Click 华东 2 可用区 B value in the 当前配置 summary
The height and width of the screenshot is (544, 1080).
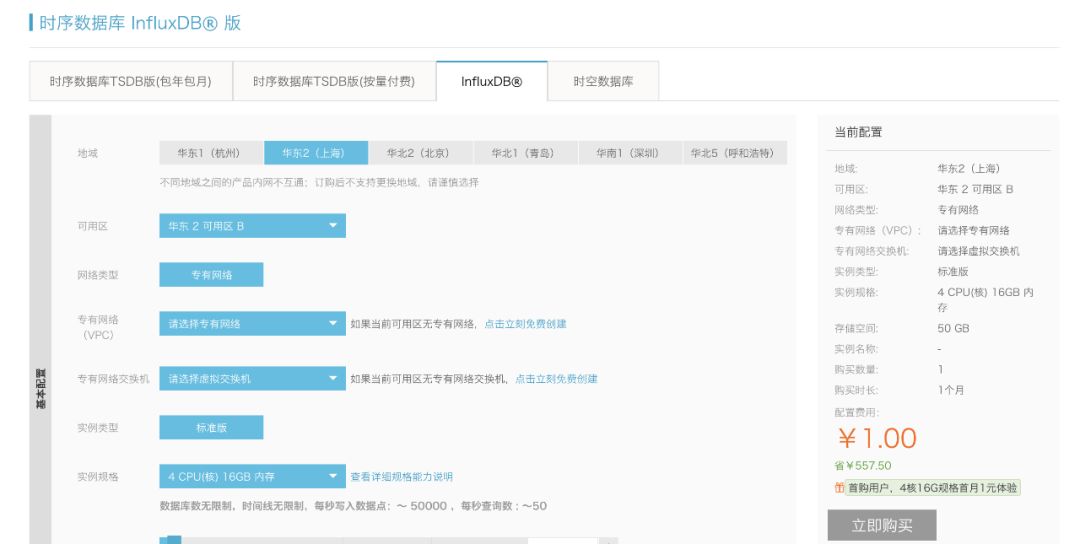coord(975,189)
